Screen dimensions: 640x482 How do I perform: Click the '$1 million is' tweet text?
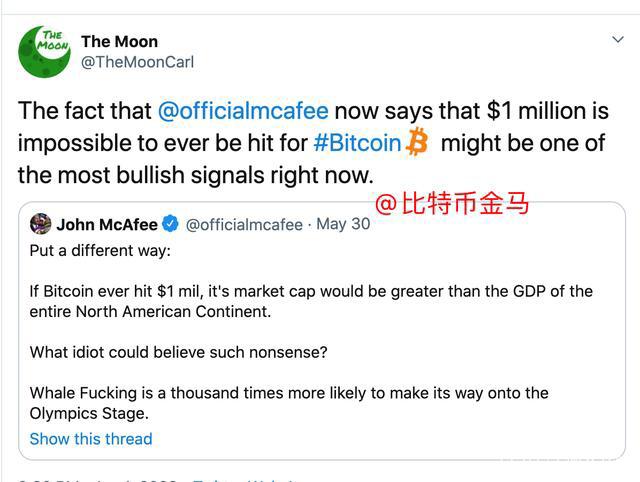548,111
